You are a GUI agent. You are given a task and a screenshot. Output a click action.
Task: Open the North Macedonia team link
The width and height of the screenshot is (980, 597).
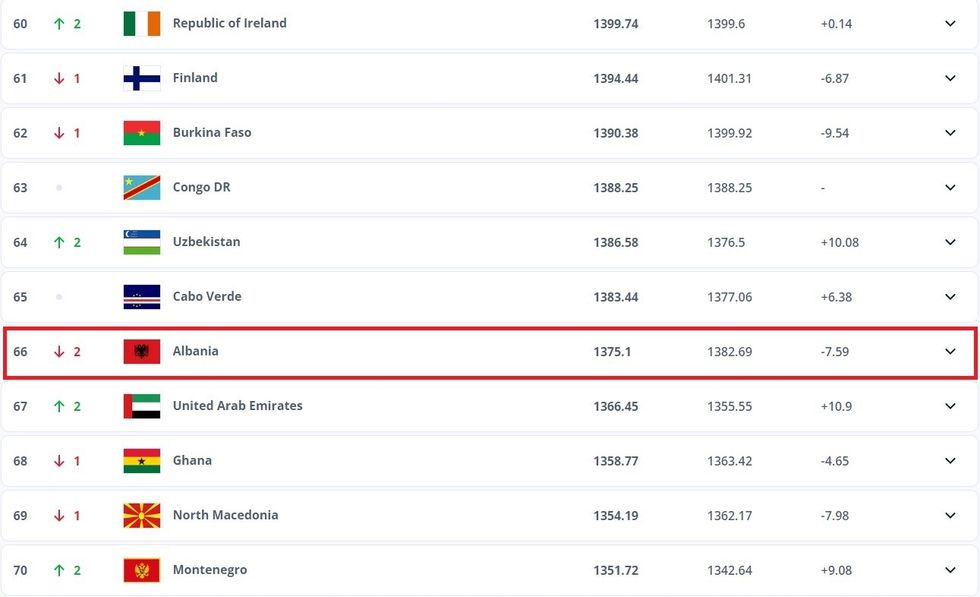(225, 515)
